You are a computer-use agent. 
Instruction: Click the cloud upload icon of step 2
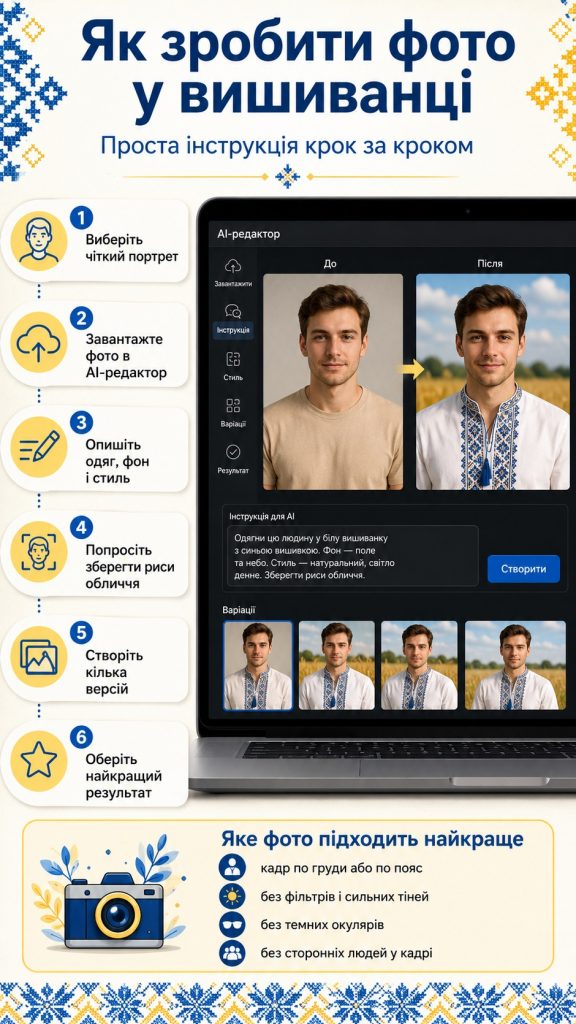click(39, 344)
